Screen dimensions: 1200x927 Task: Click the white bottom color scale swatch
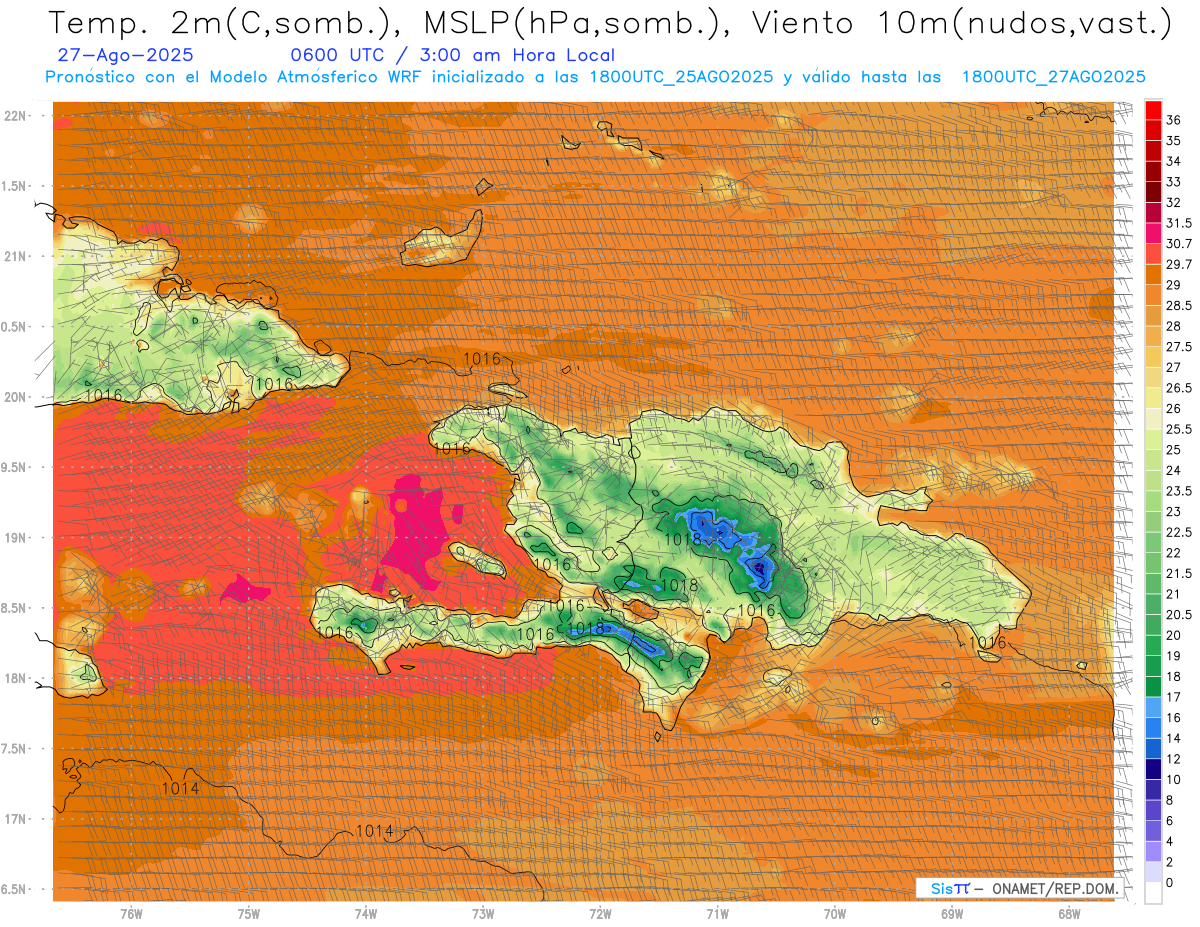[1153, 893]
